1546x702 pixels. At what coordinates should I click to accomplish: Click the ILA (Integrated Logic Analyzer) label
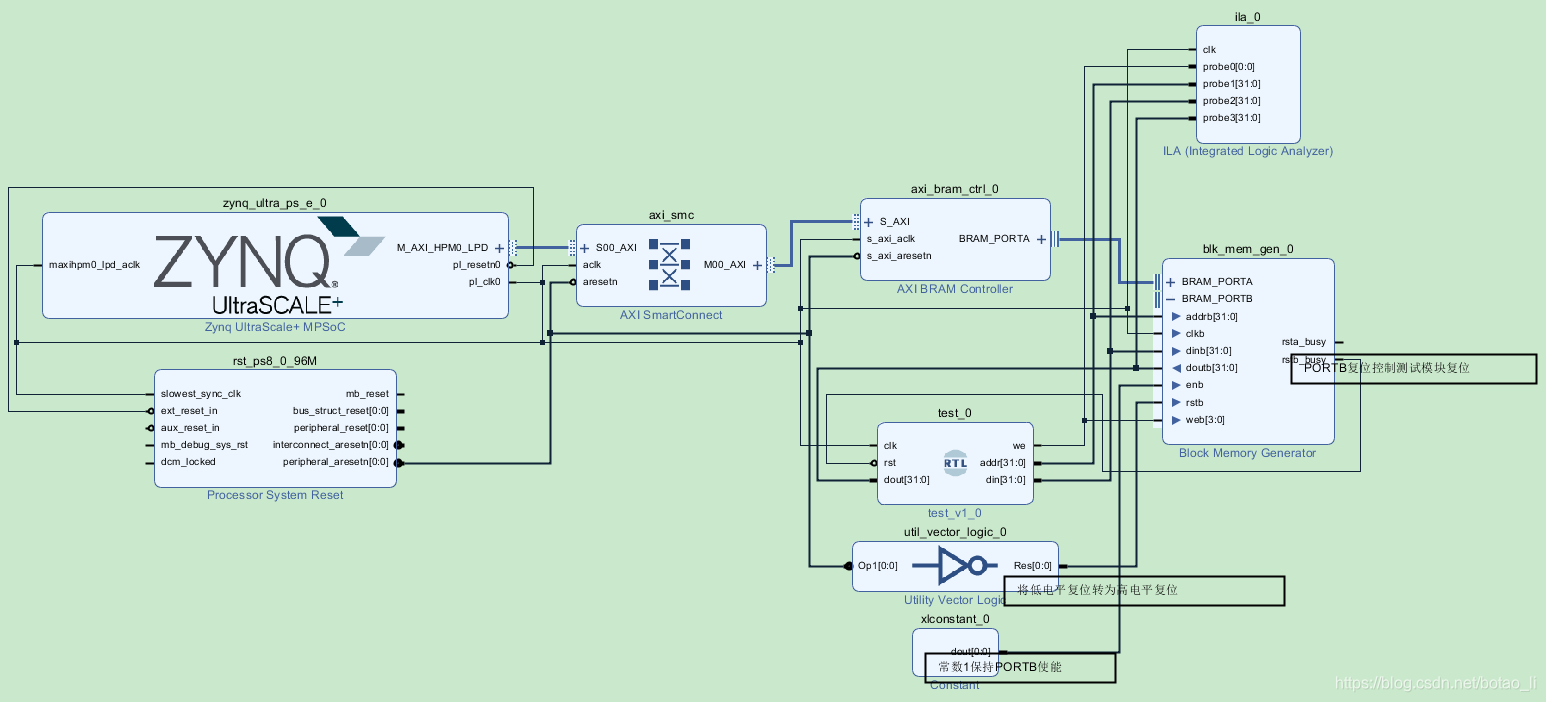point(1248,151)
